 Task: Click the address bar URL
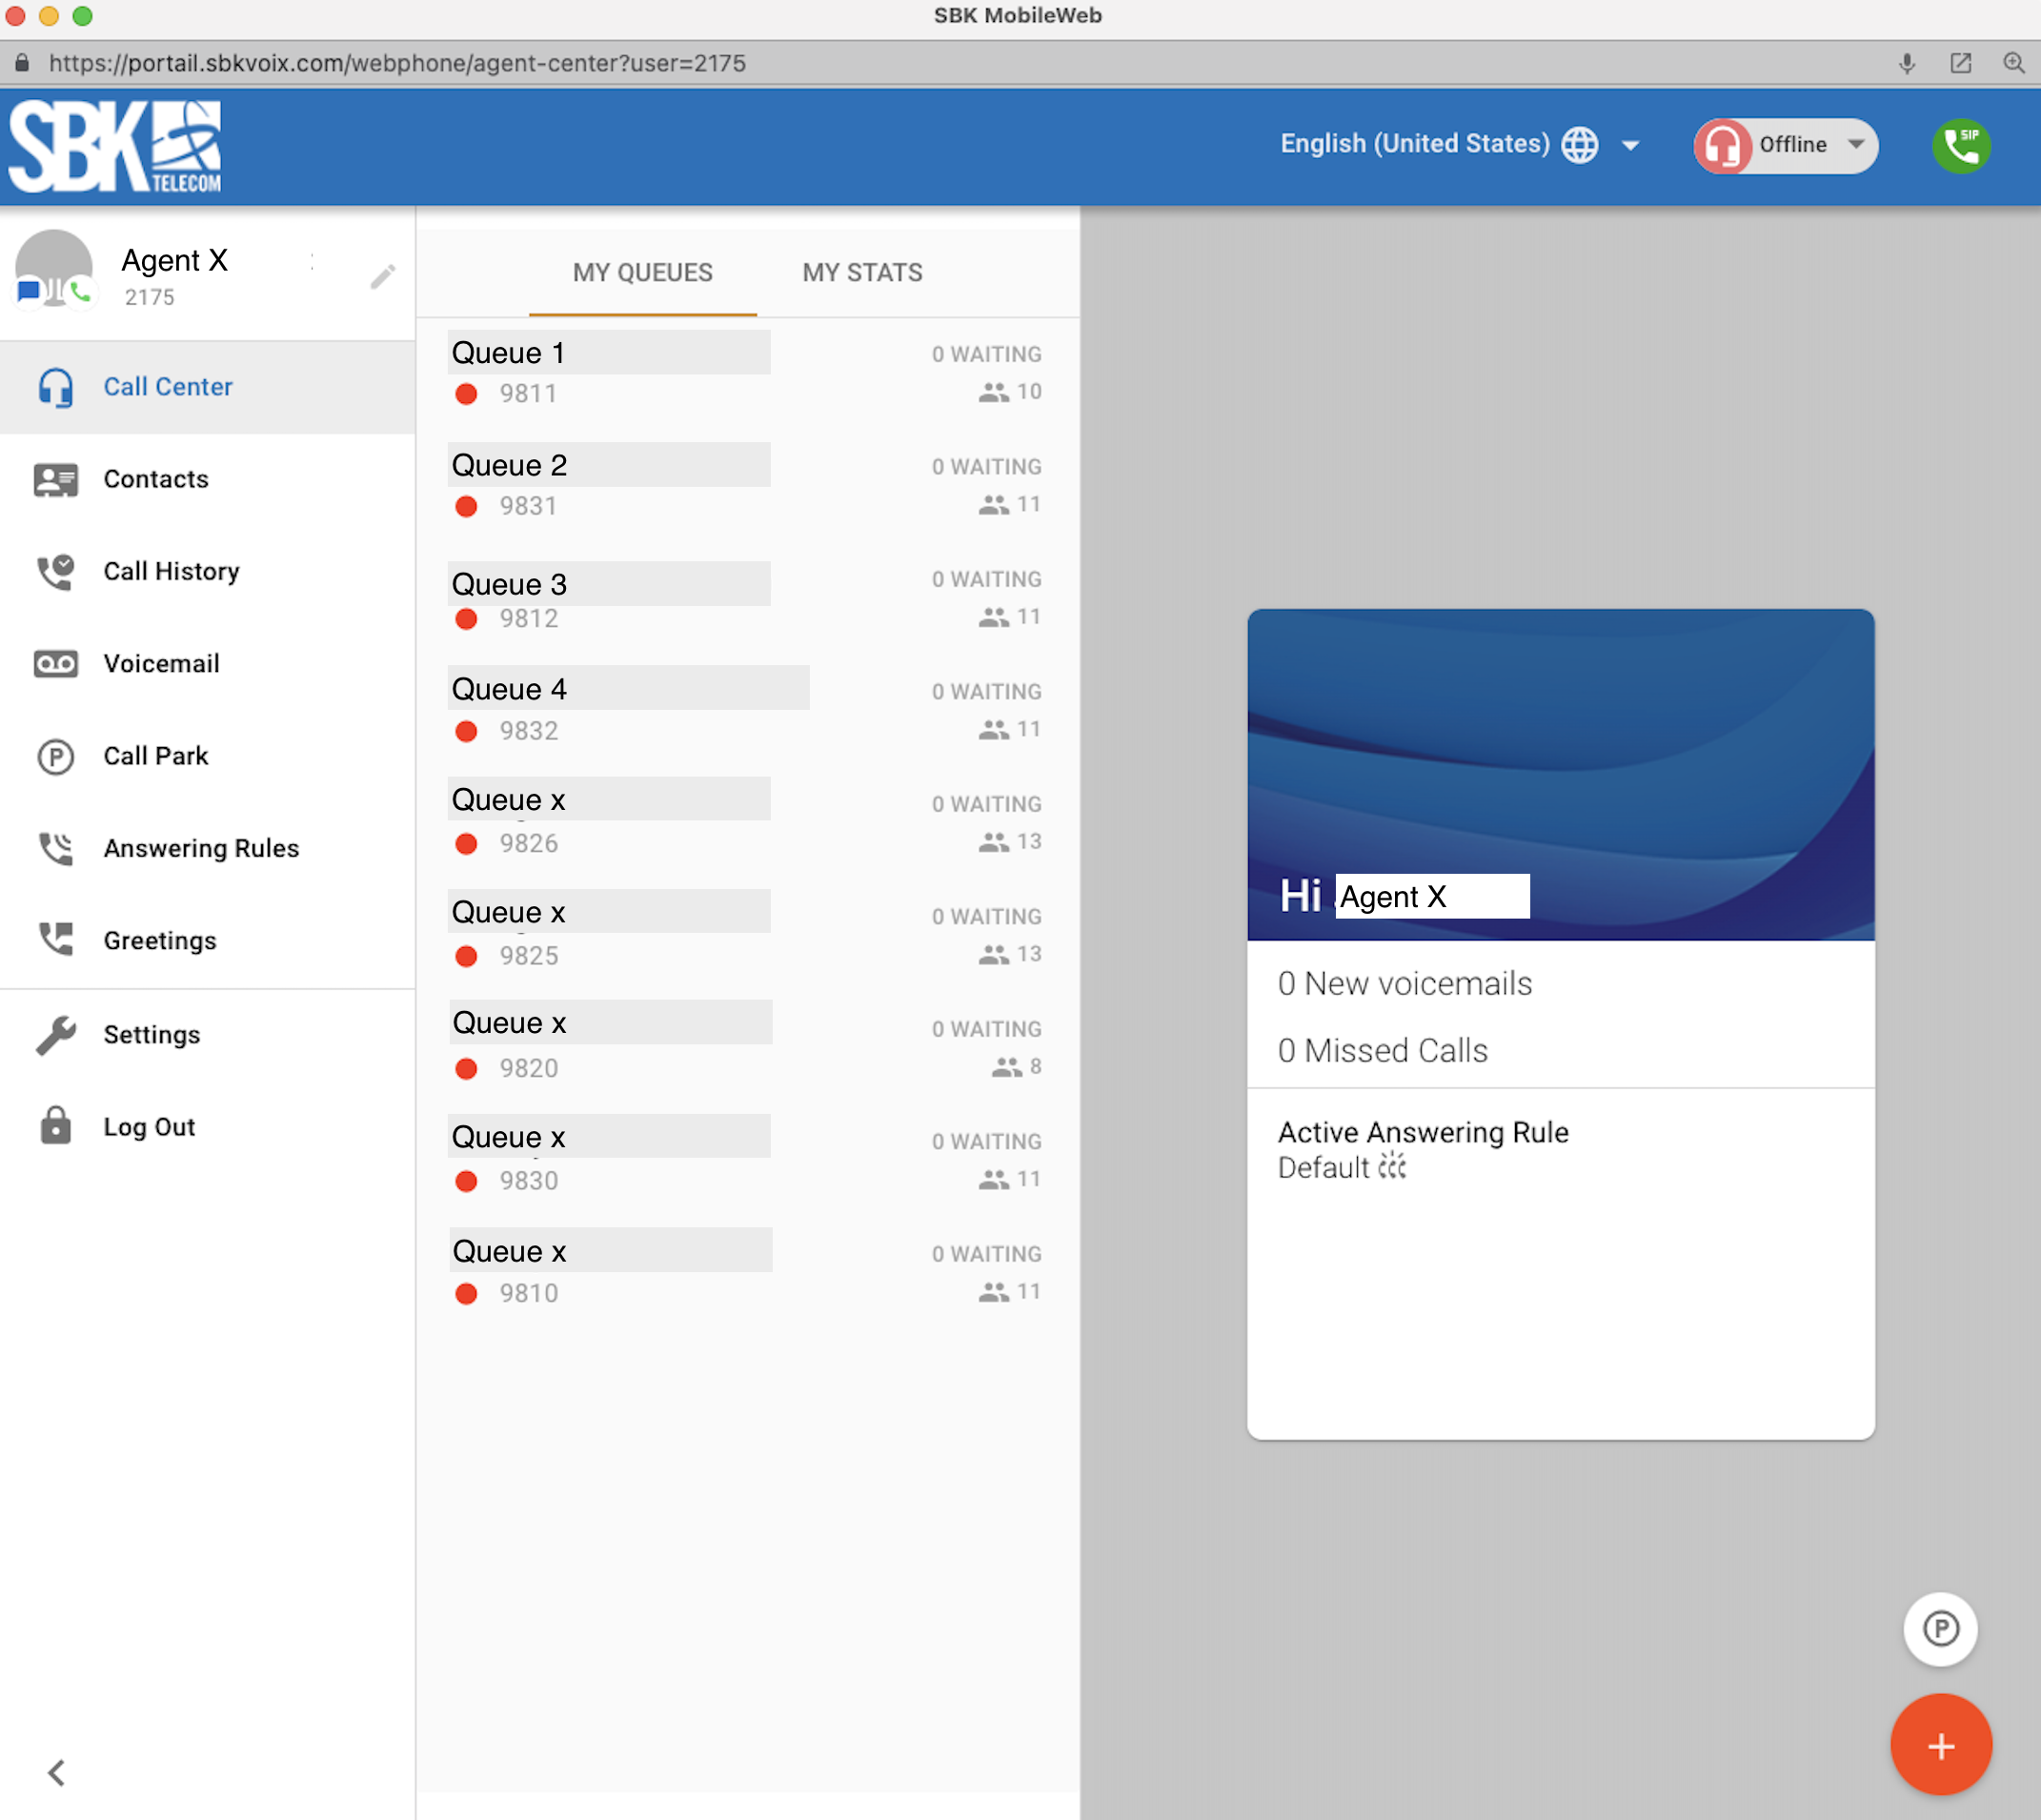[x=397, y=64]
